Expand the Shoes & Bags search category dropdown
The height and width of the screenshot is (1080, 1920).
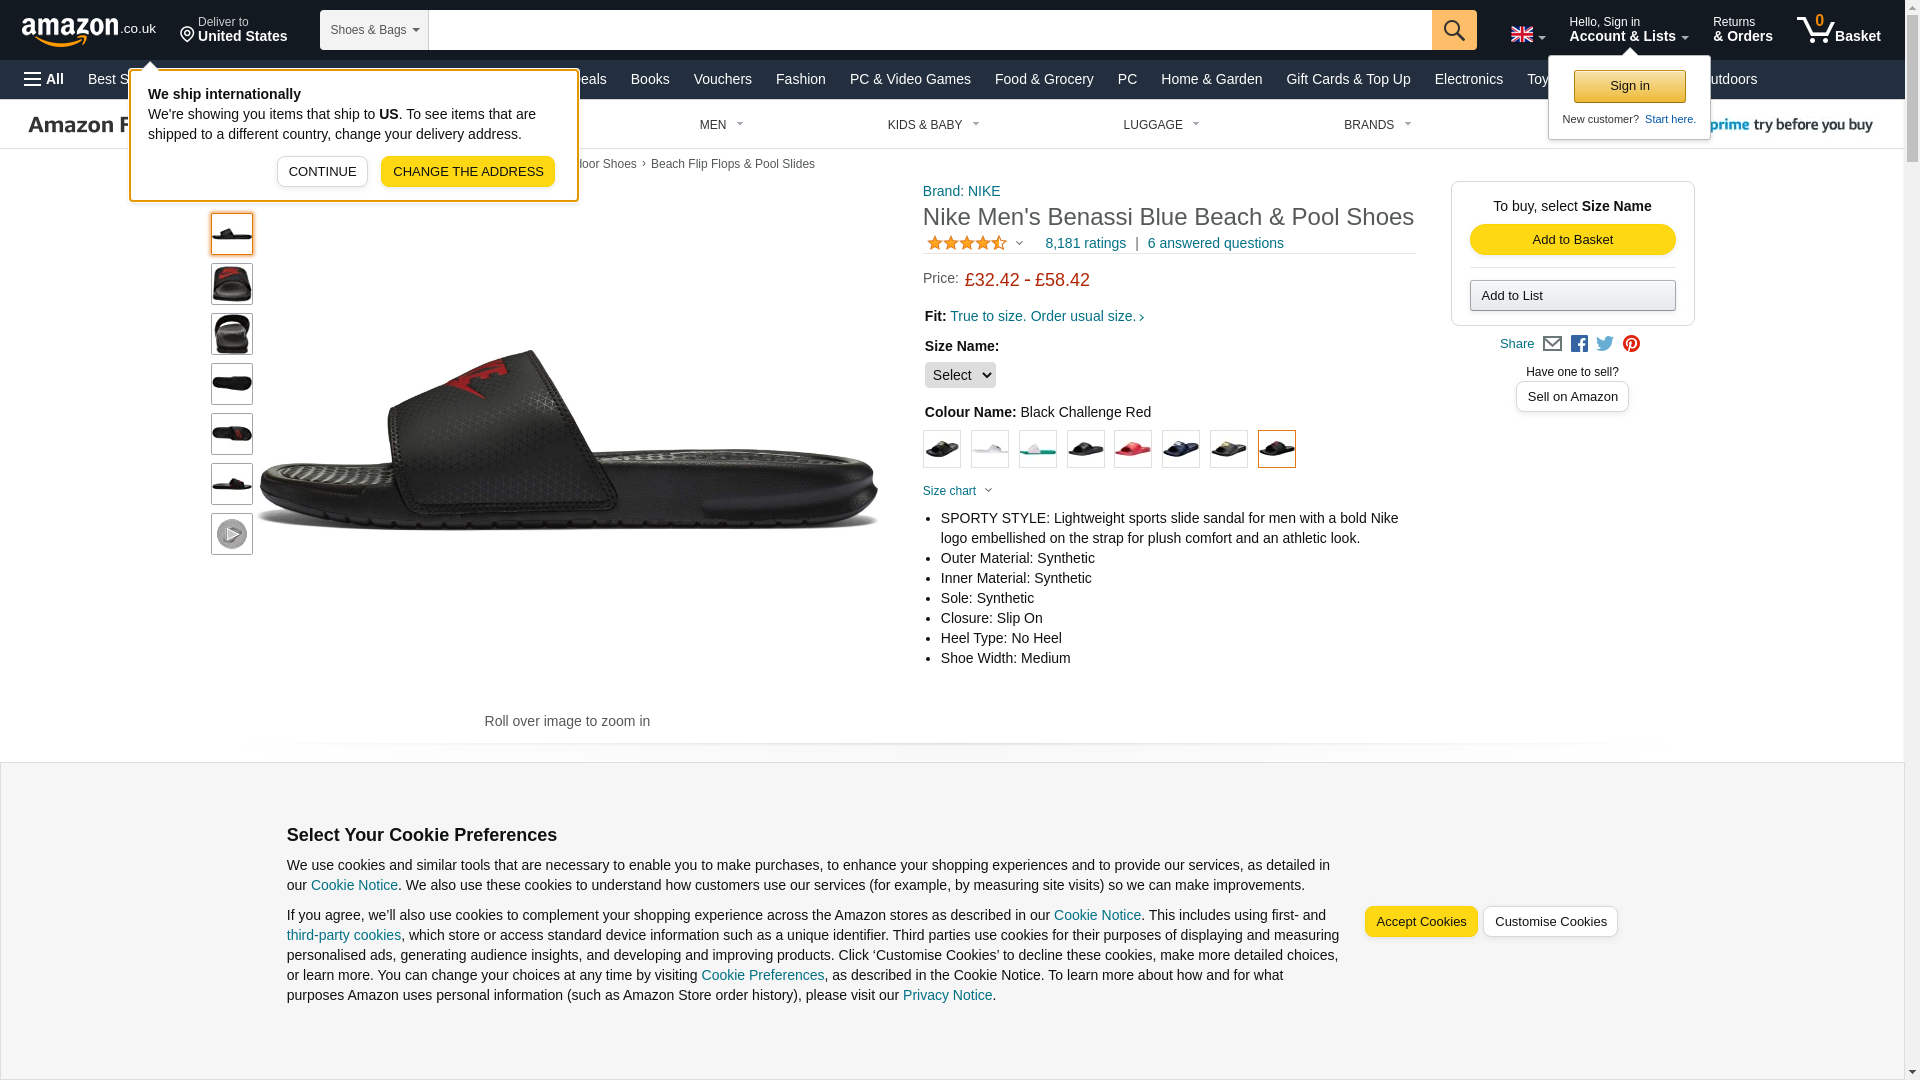pyautogui.click(x=374, y=30)
